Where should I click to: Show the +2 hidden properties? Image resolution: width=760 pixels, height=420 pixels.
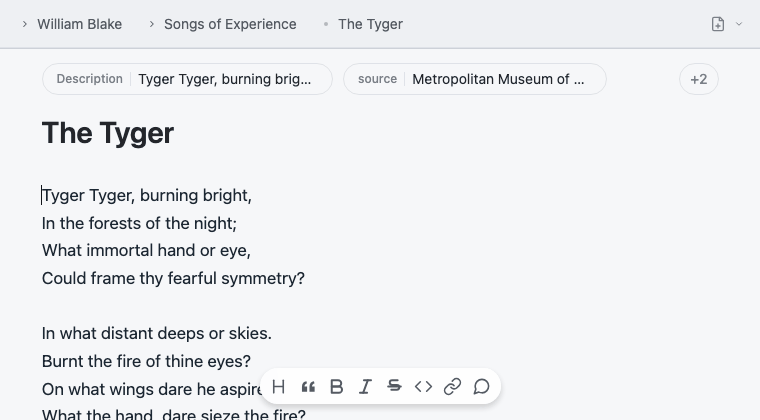[698, 79]
